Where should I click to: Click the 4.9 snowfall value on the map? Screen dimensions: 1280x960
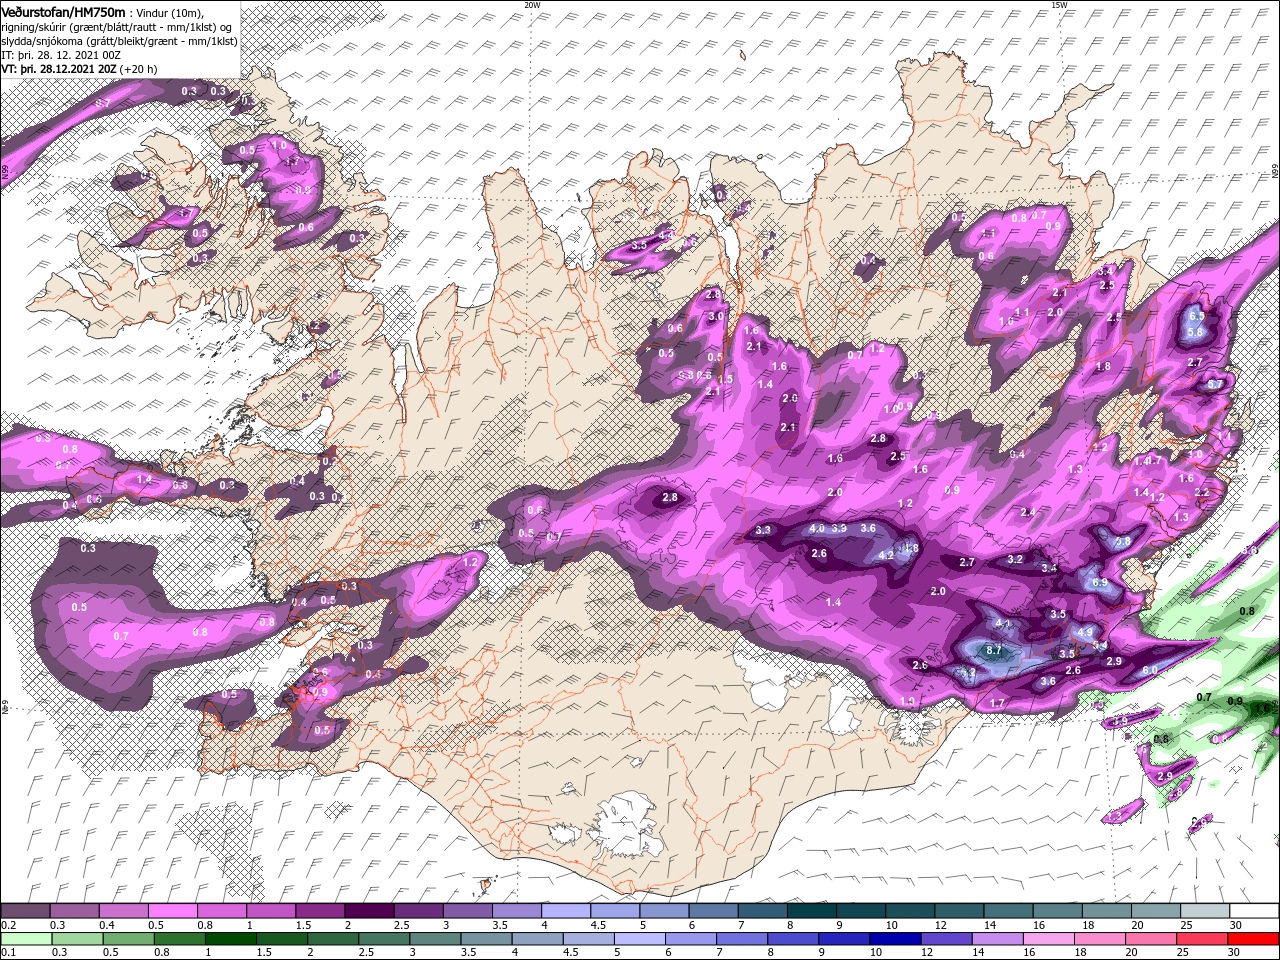coord(1086,632)
